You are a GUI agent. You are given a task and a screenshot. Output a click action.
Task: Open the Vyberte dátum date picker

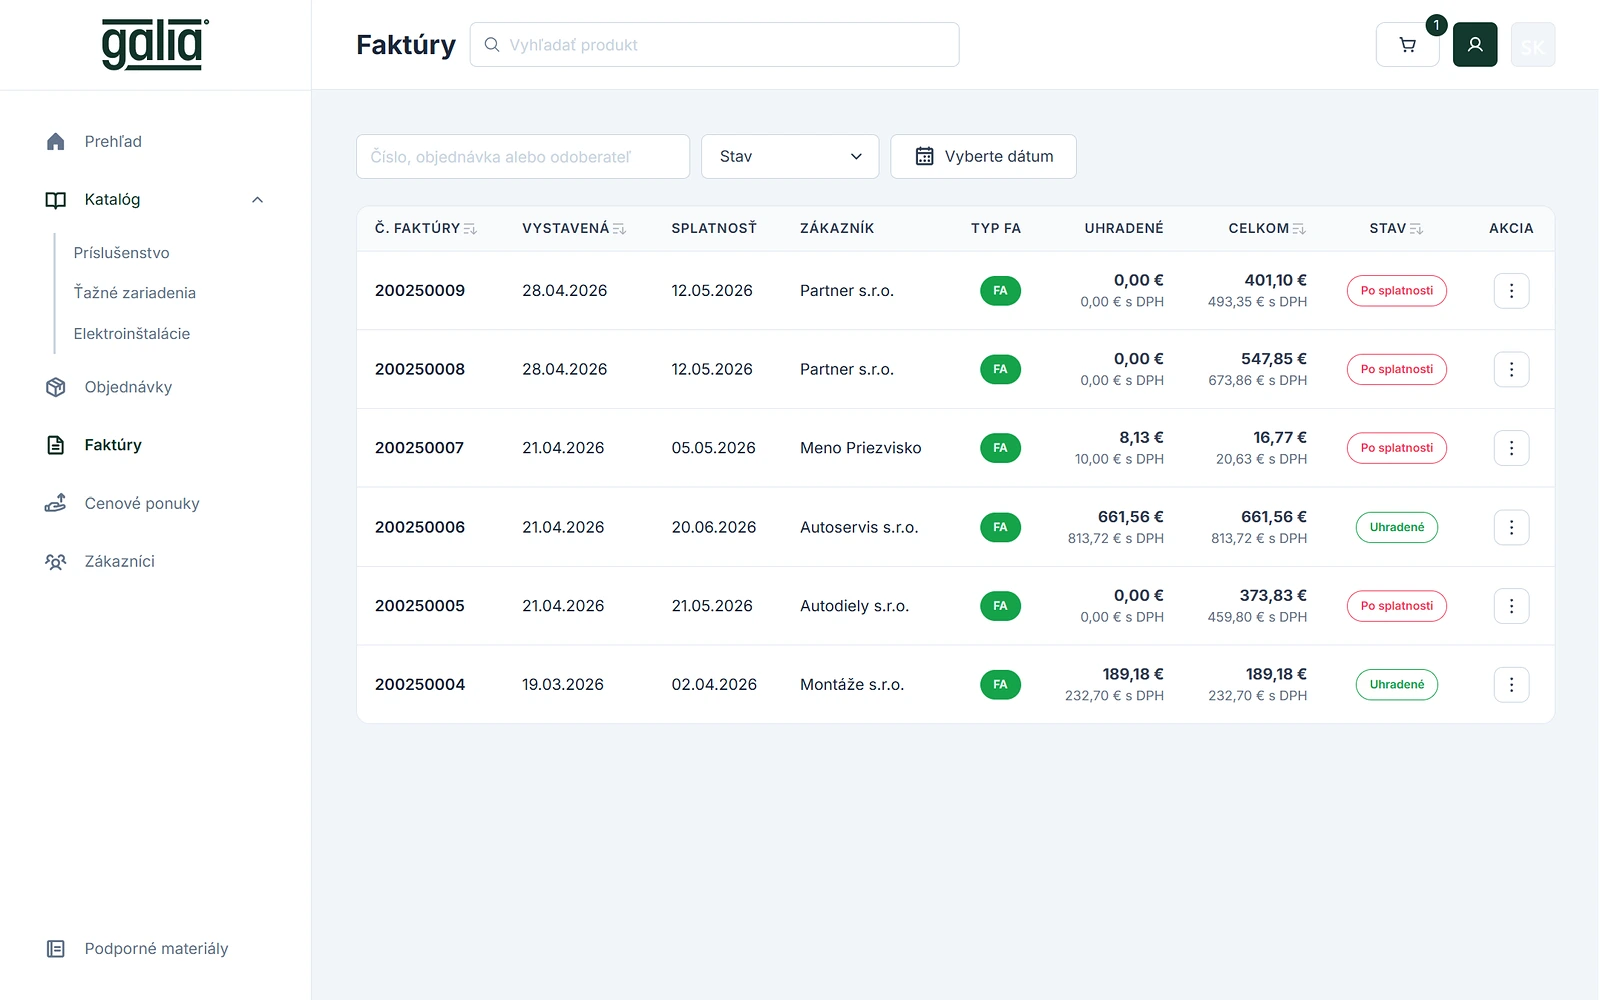click(x=983, y=157)
